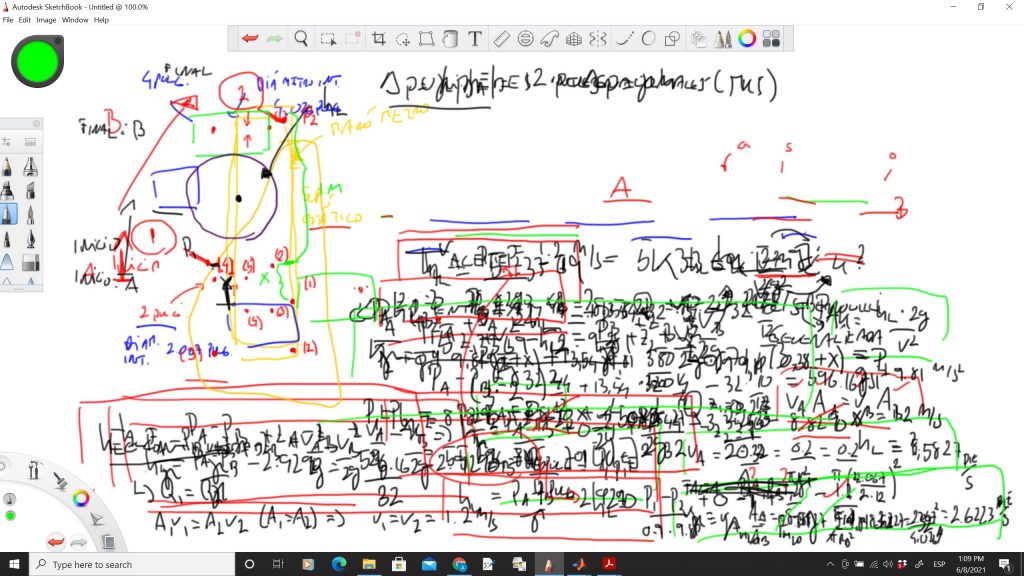Enable the Ruler guide tool
The width and height of the screenshot is (1024, 576).
(501, 39)
